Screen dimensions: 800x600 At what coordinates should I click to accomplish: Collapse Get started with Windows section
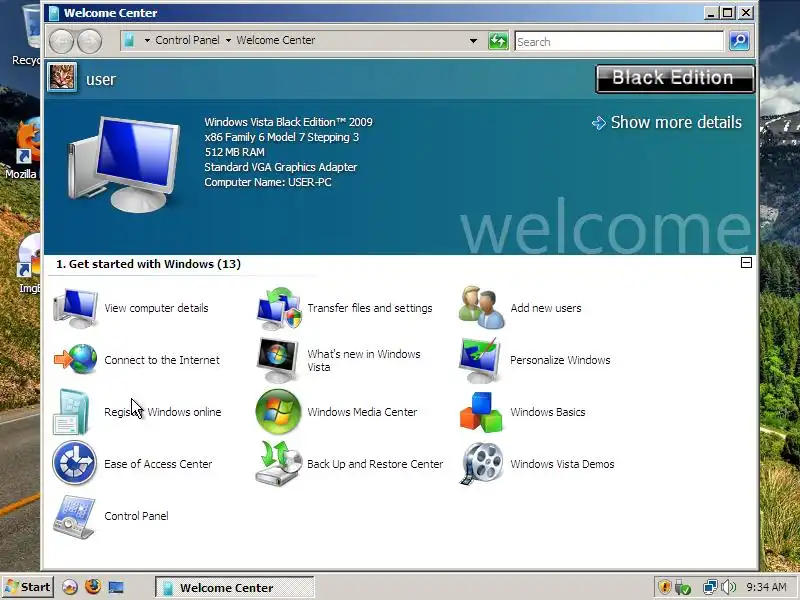click(x=746, y=263)
